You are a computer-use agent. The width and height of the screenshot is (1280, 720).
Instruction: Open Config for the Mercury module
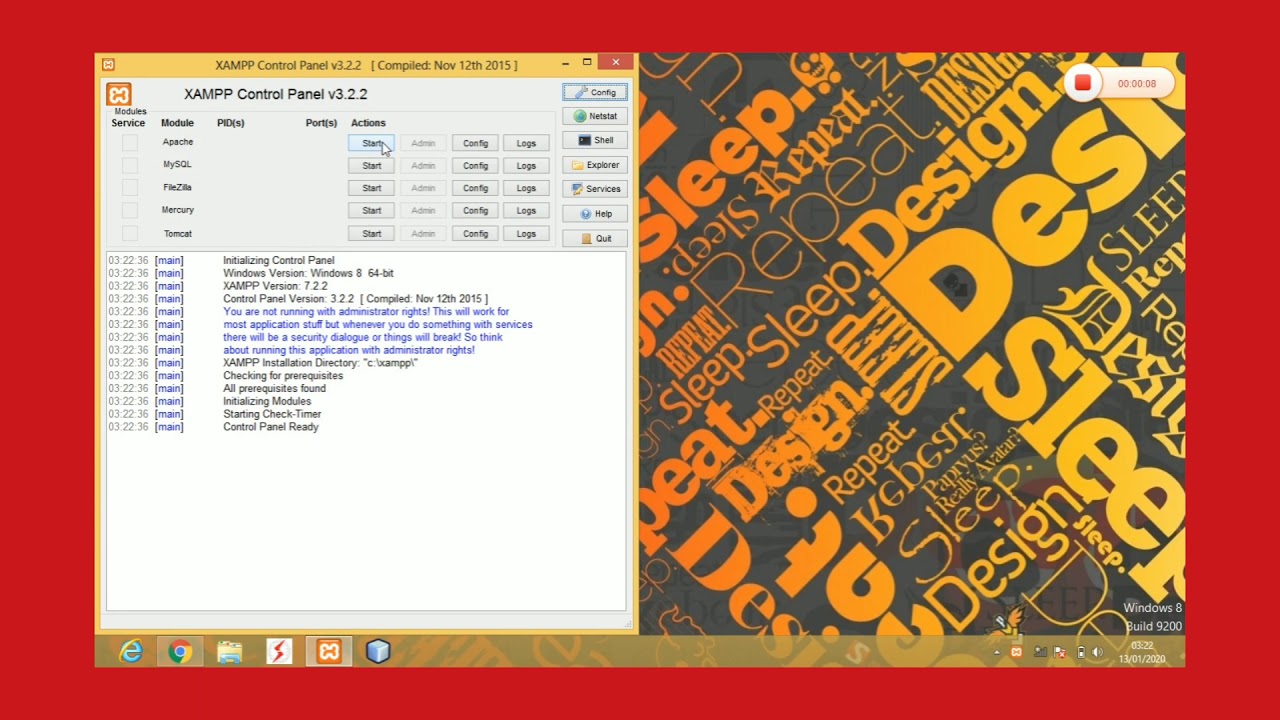[x=475, y=211]
